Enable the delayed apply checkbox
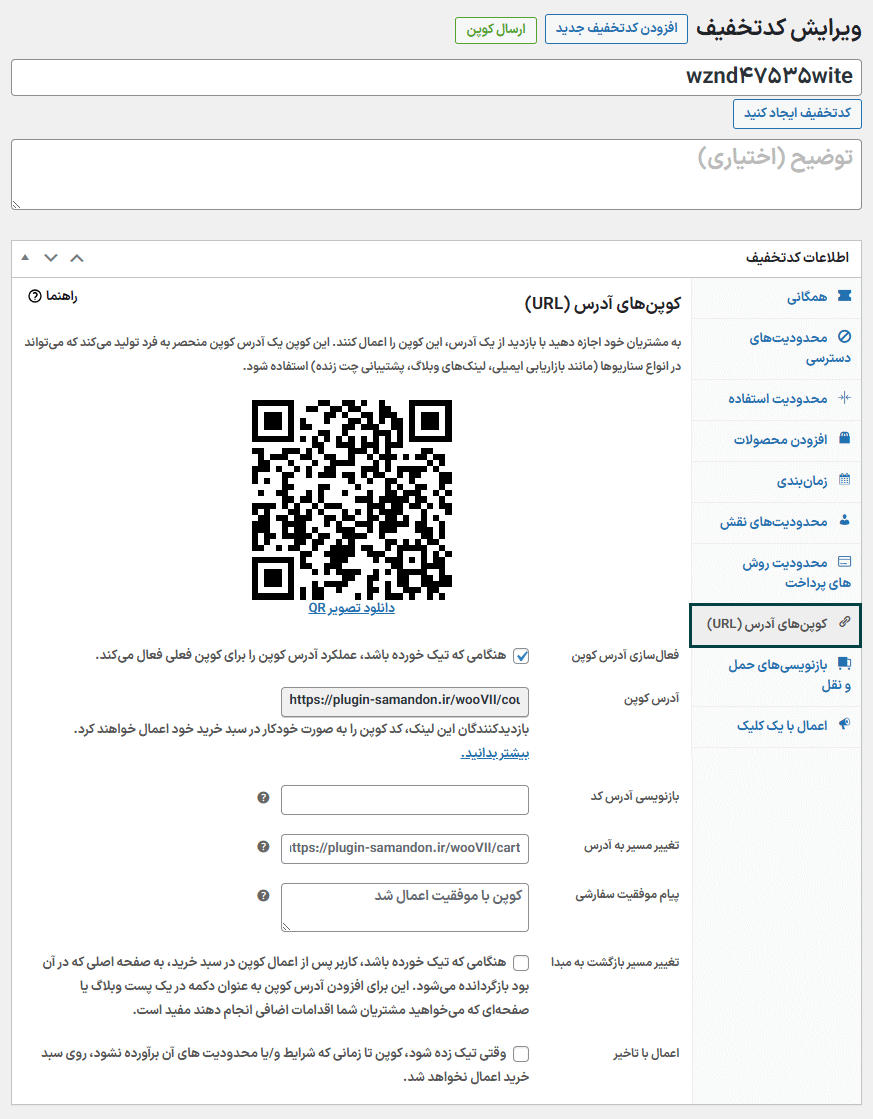Image resolution: width=873 pixels, height=1119 pixels. point(521,1053)
